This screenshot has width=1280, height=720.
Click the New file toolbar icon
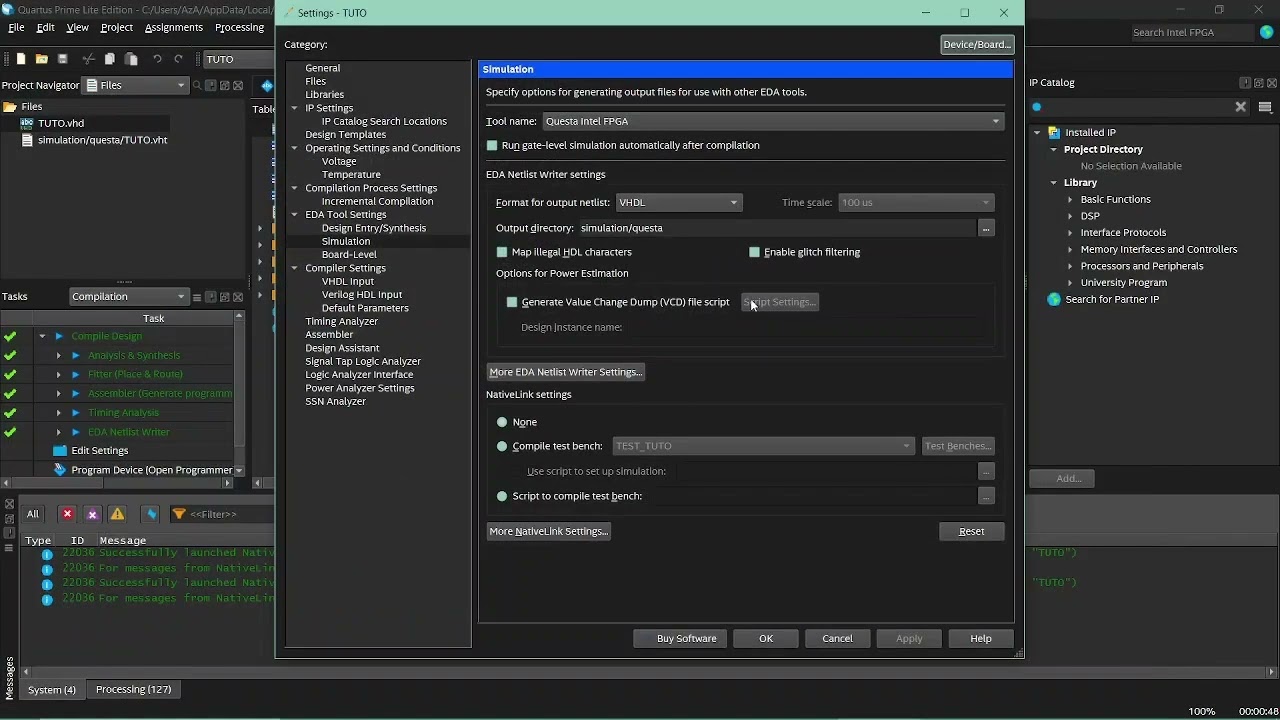tap(20, 59)
